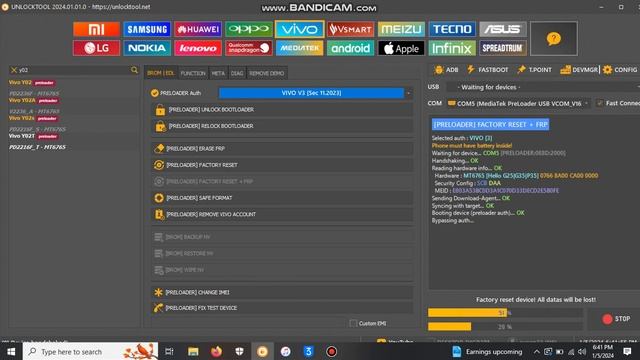Click PRELOADER Erase FRP
This screenshot has width=640, height=360.
[282, 149]
